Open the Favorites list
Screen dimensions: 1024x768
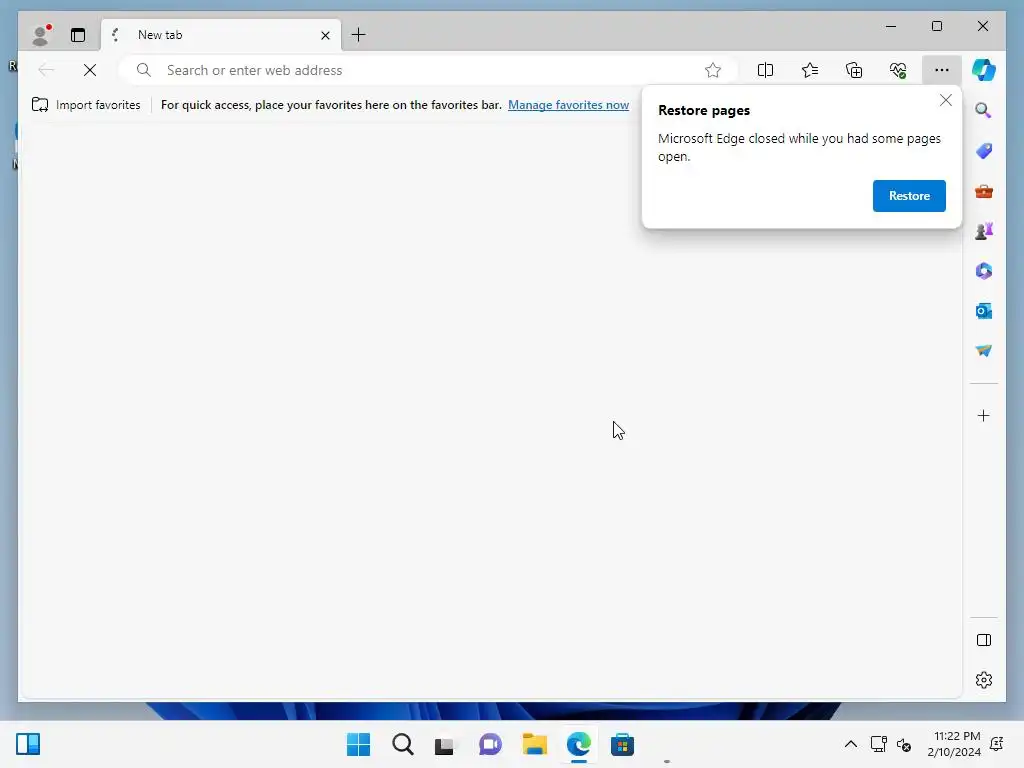(x=810, y=70)
